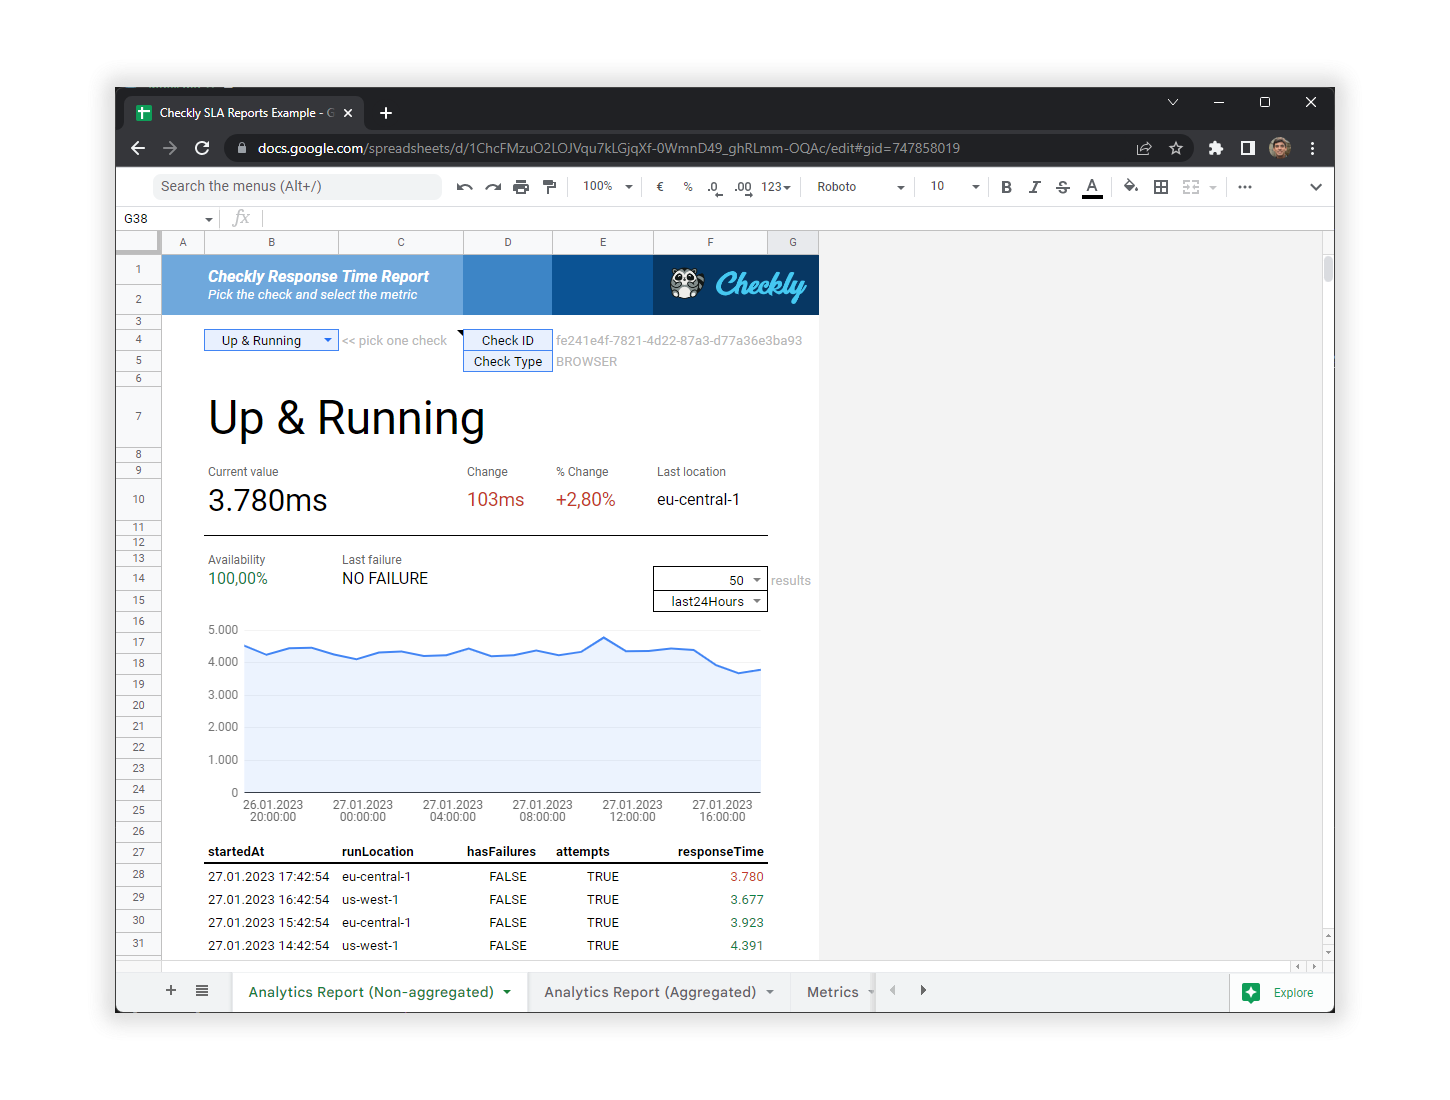Toggle the Check ID selector button
This screenshot has height=1100, width=1450.
coord(507,340)
